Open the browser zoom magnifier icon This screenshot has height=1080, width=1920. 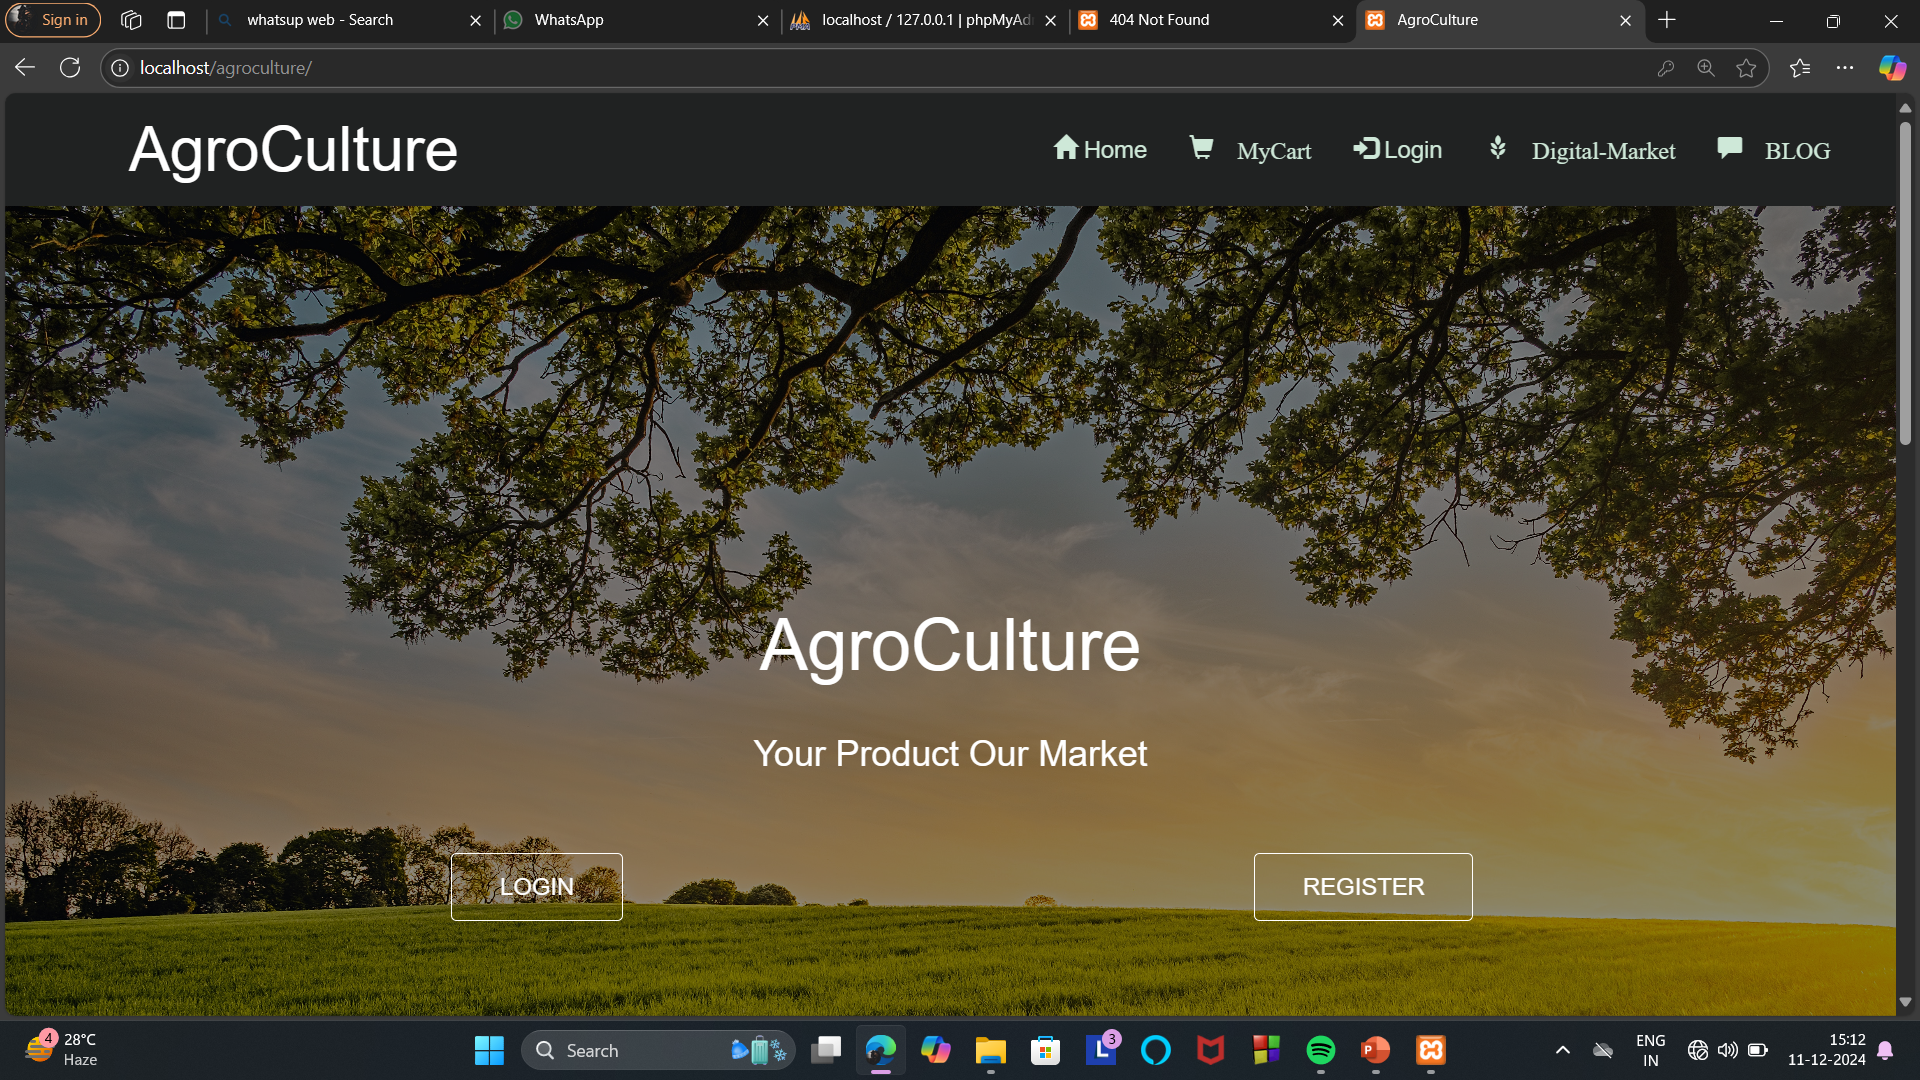pyautogui.click(x=1706, y=68)
